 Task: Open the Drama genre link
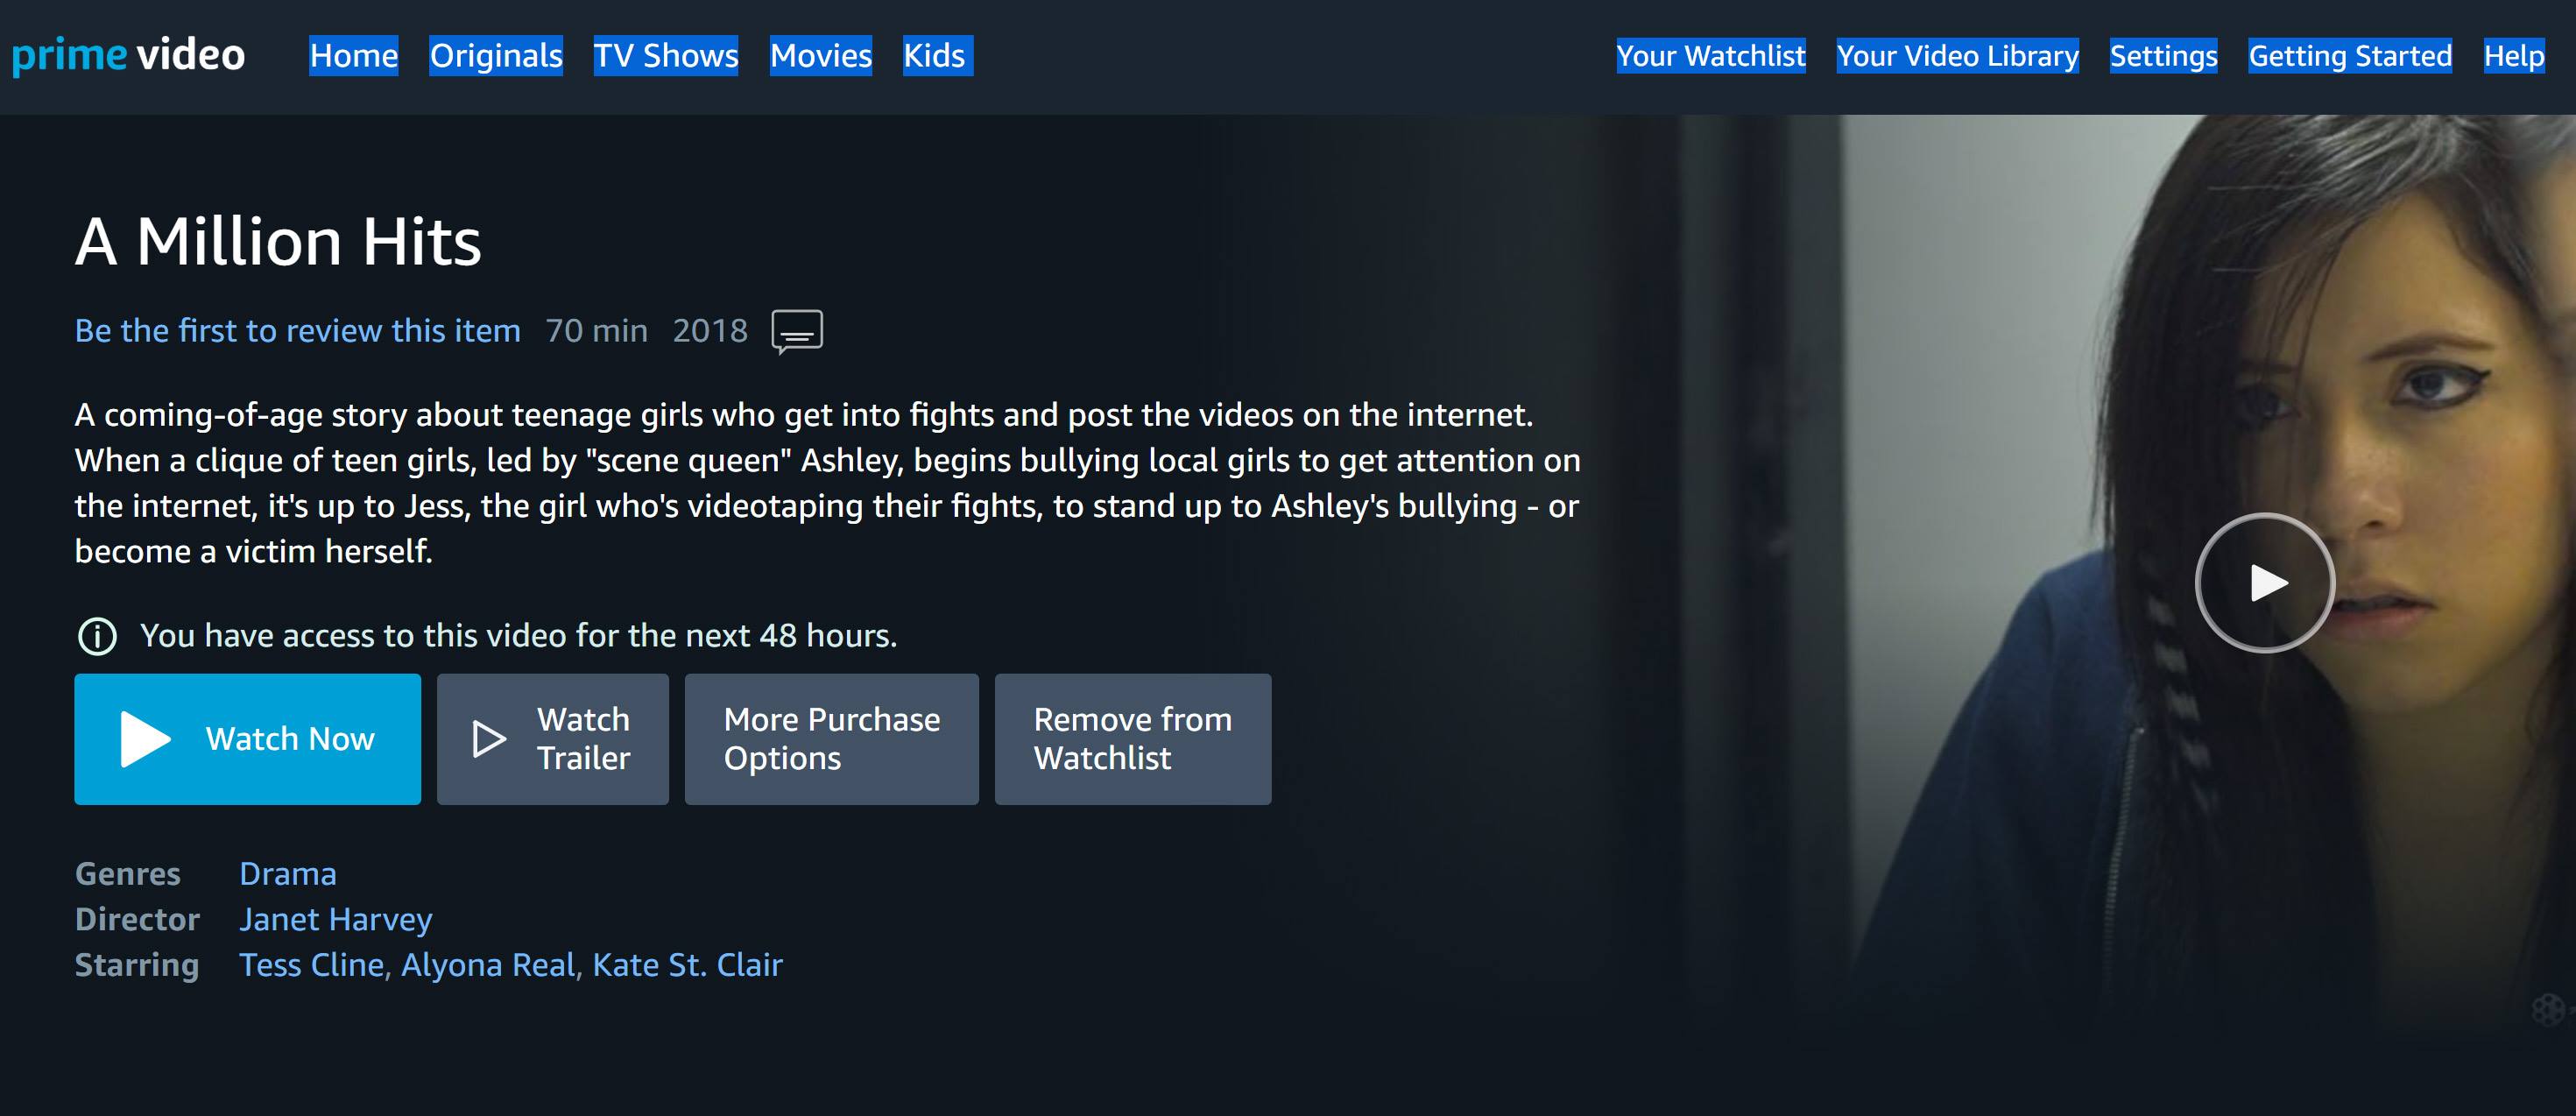(x=288, y=874)
